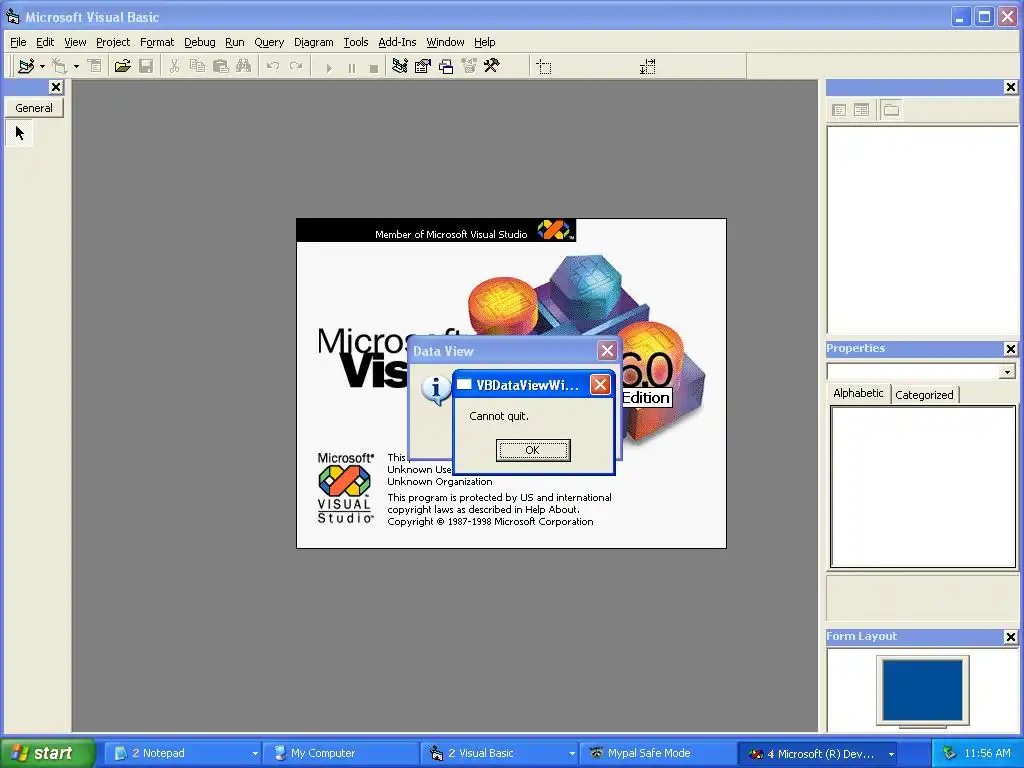Click the information icon in Data View dialog
The image size is (1024, 768).
tap(436, 390)
